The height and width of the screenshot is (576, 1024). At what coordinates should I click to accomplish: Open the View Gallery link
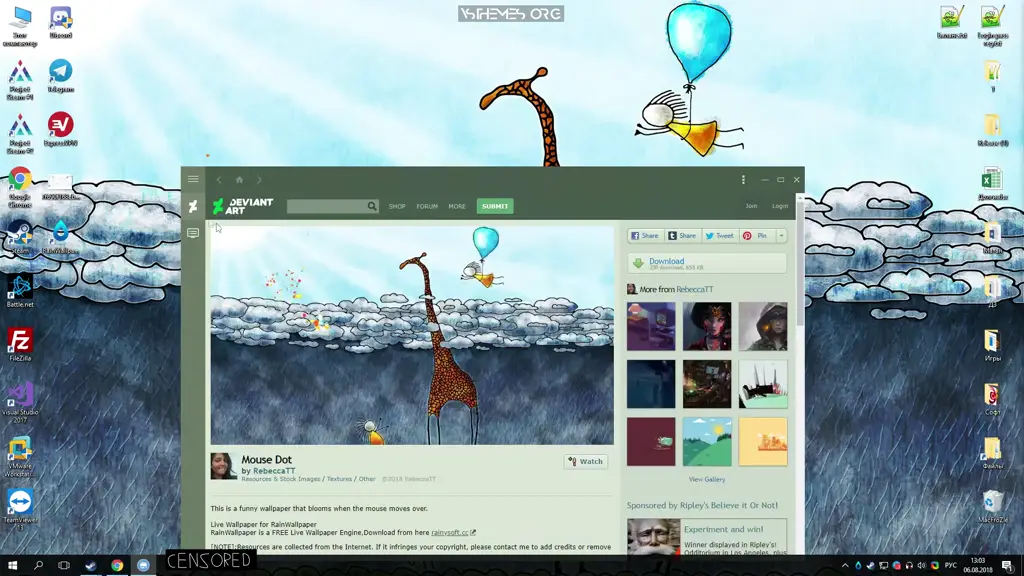coord(706,479)
